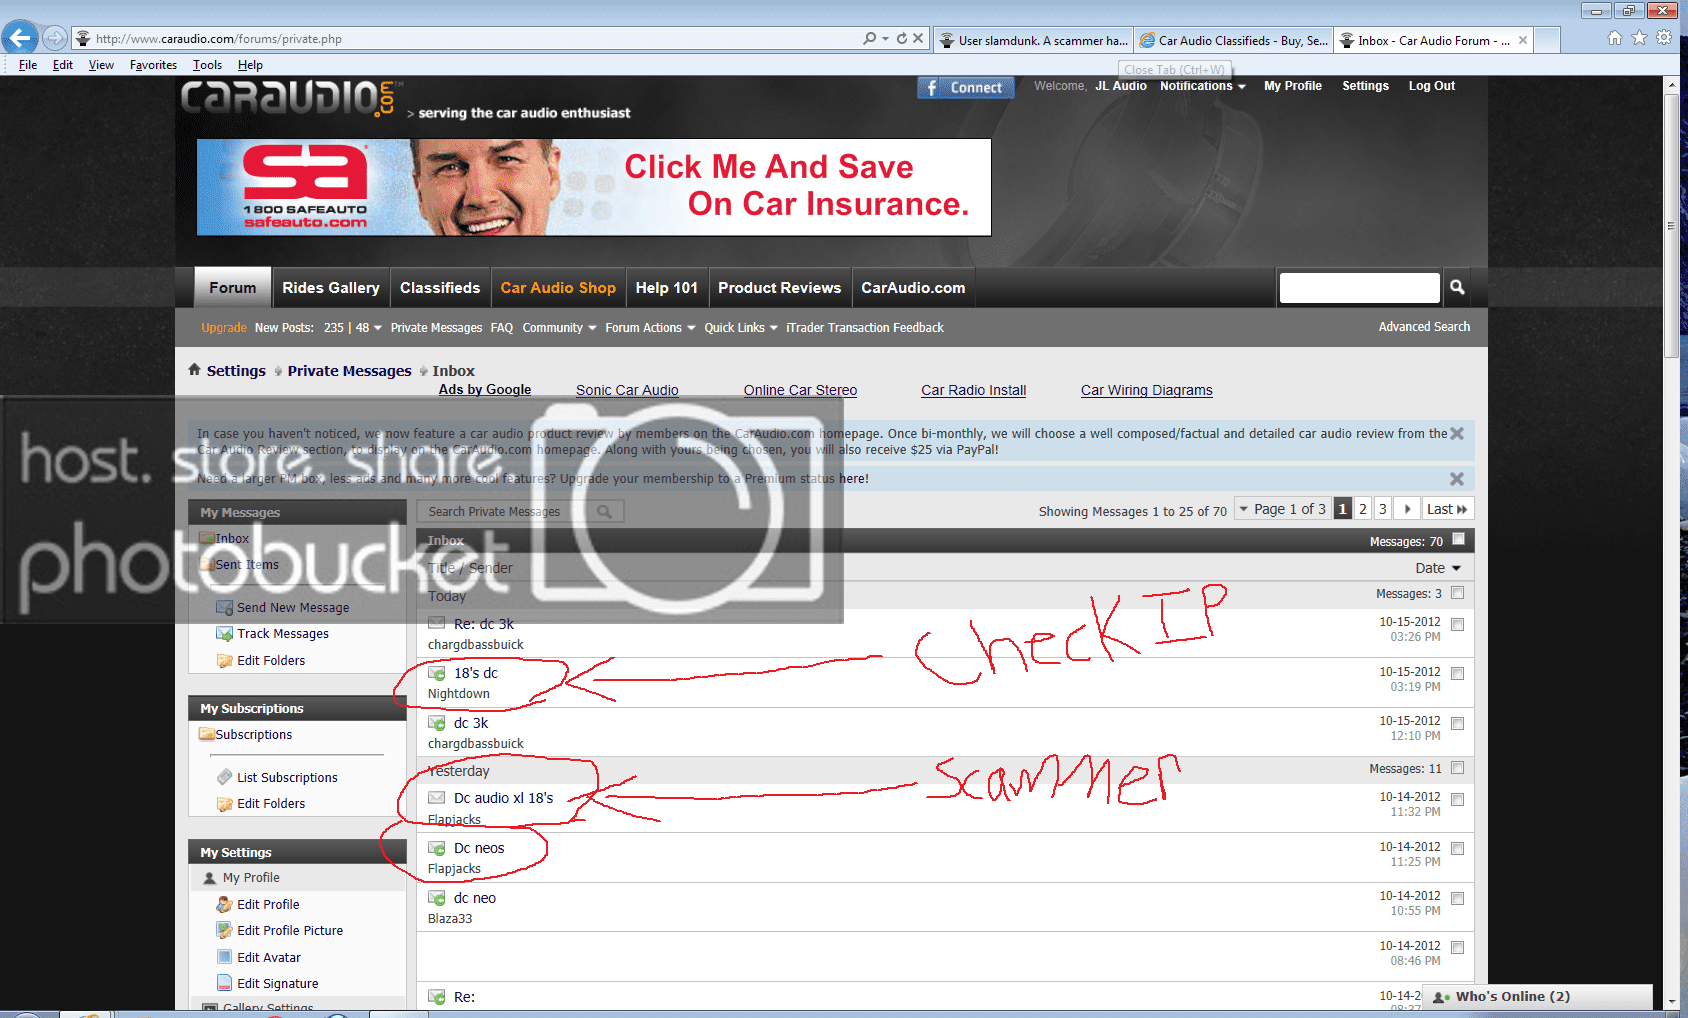Check the Yesterday group box beside Messages: 11

coord(1458,768)
